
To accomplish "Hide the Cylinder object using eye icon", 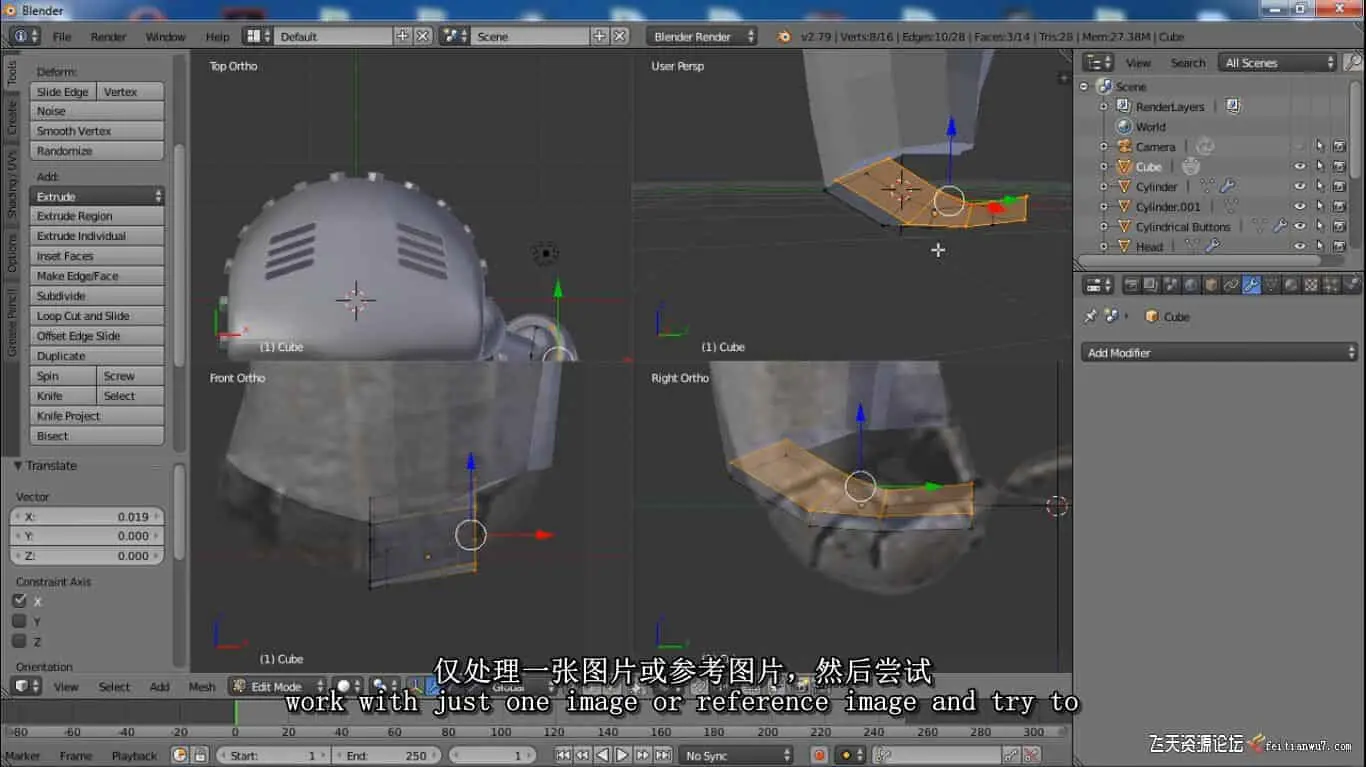I will pos(1300,186).
